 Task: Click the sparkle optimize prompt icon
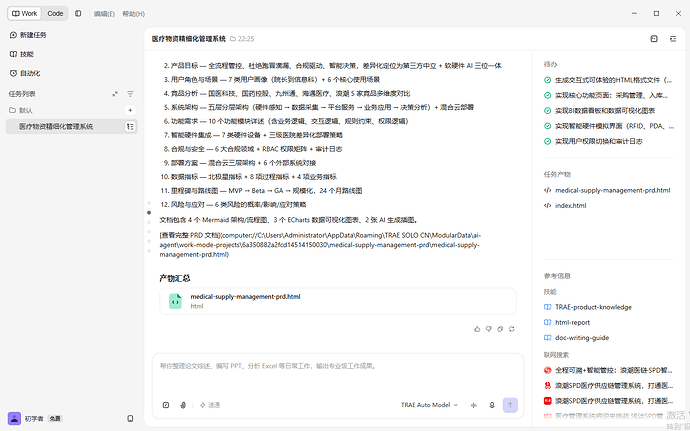coord(473,405)
